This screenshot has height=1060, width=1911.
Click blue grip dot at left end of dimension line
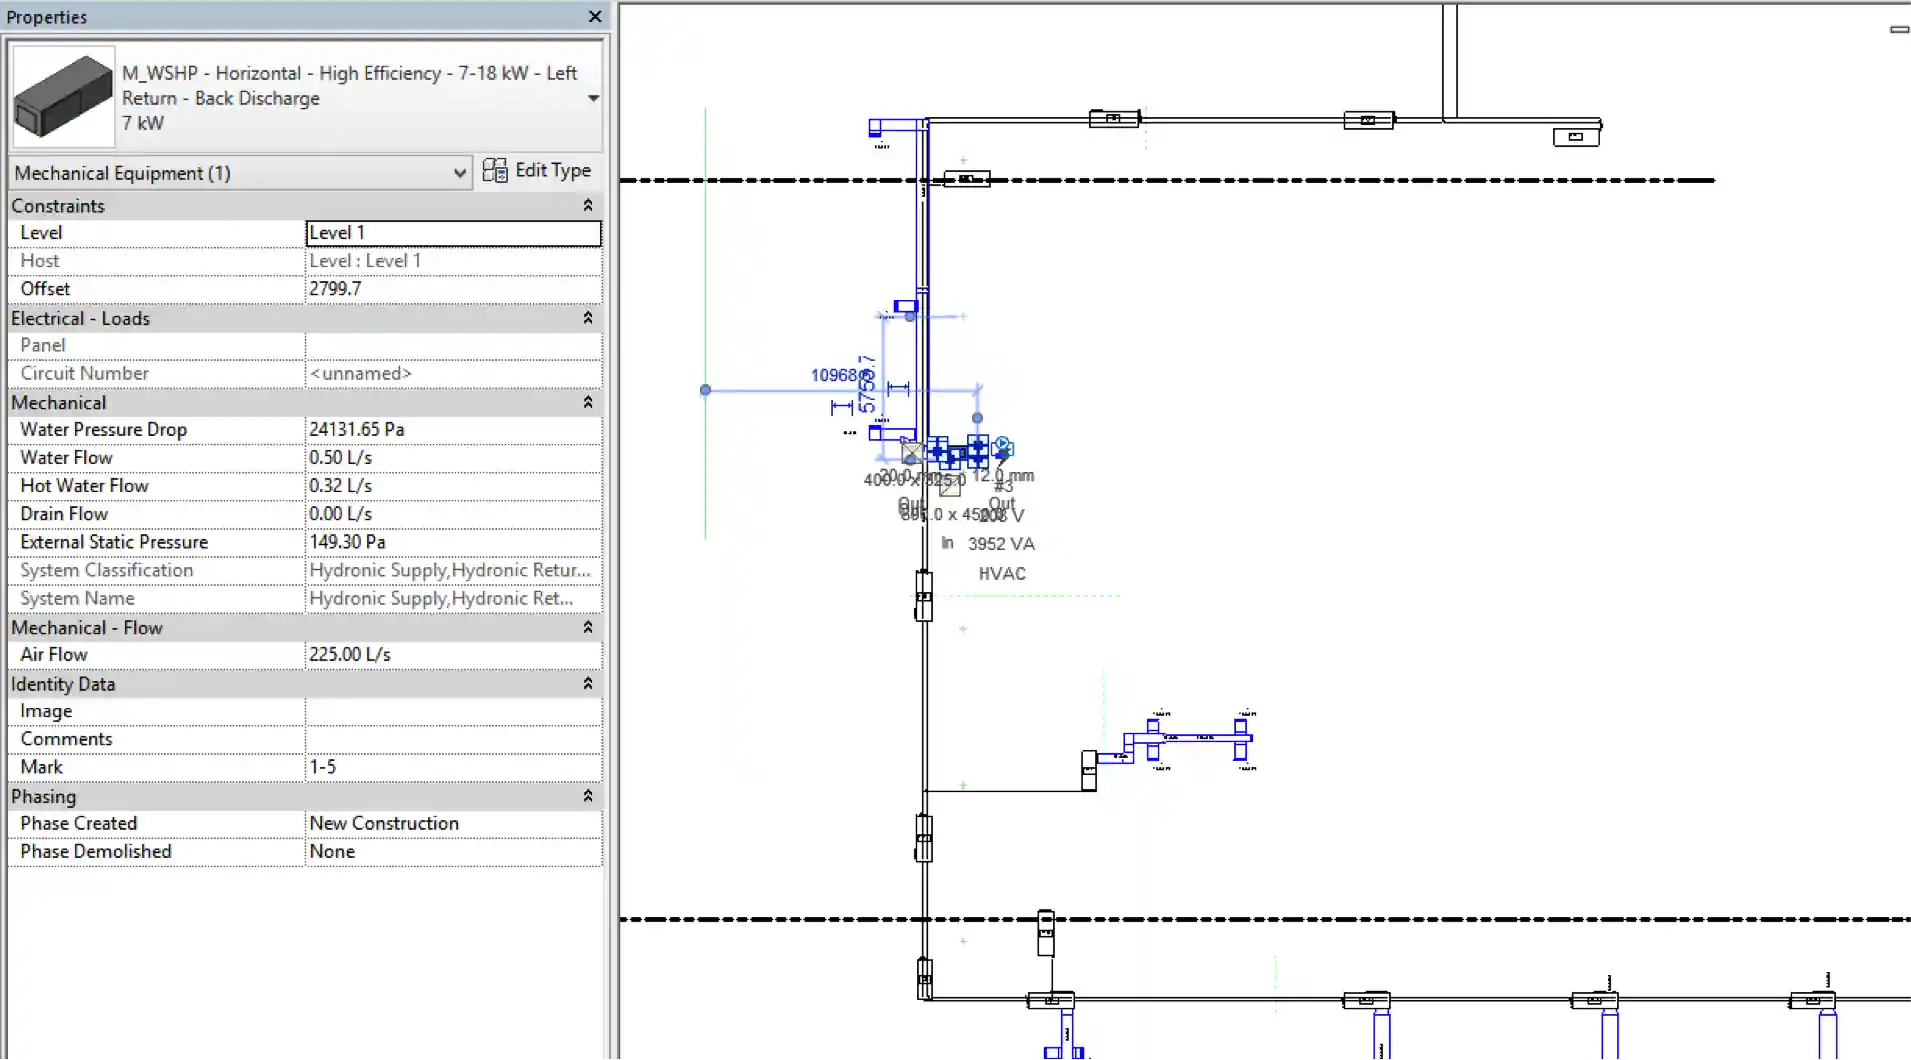705,390
